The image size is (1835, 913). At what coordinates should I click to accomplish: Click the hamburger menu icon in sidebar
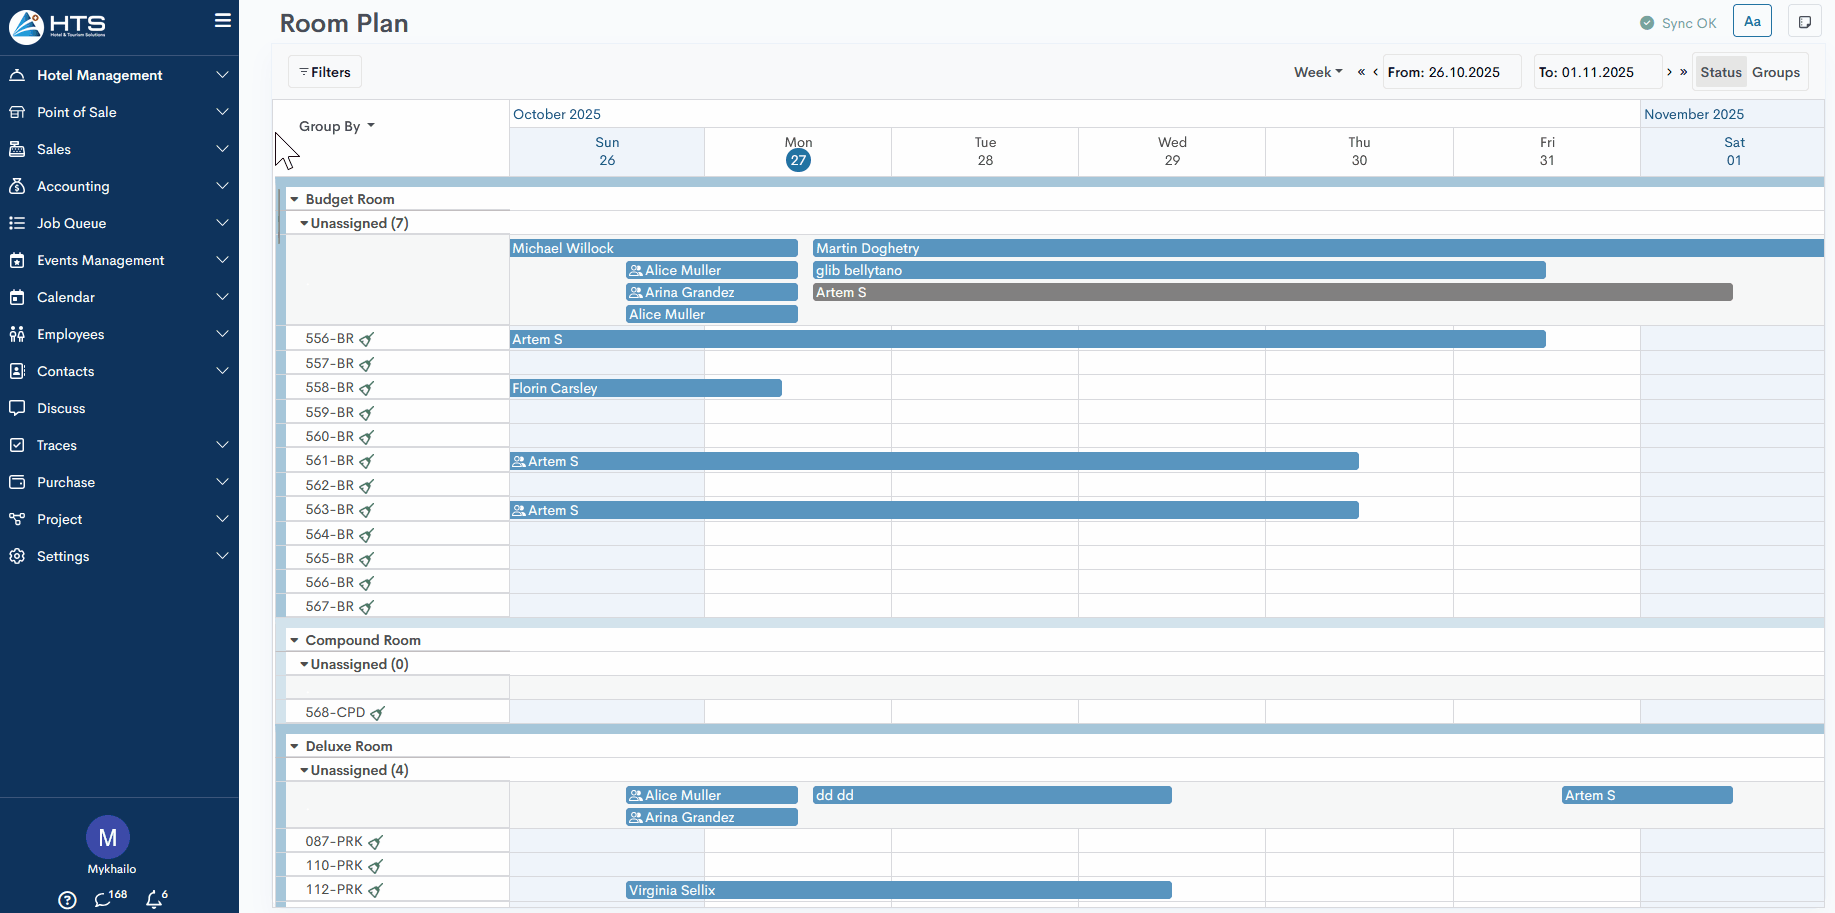click(222, 21)
